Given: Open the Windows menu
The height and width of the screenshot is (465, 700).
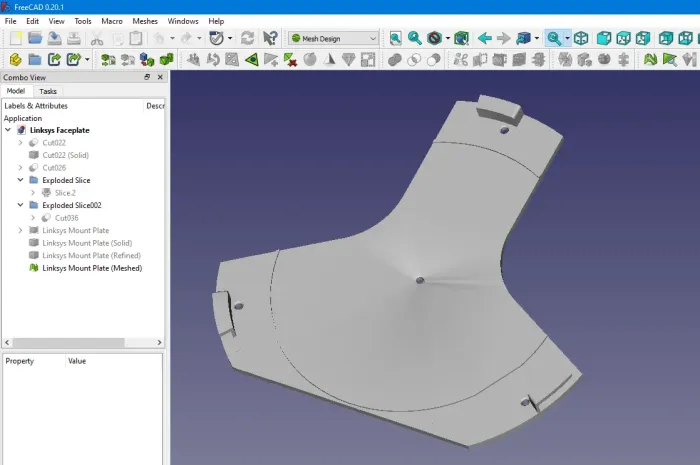Looking at the screenshot, I should (183, 21).
